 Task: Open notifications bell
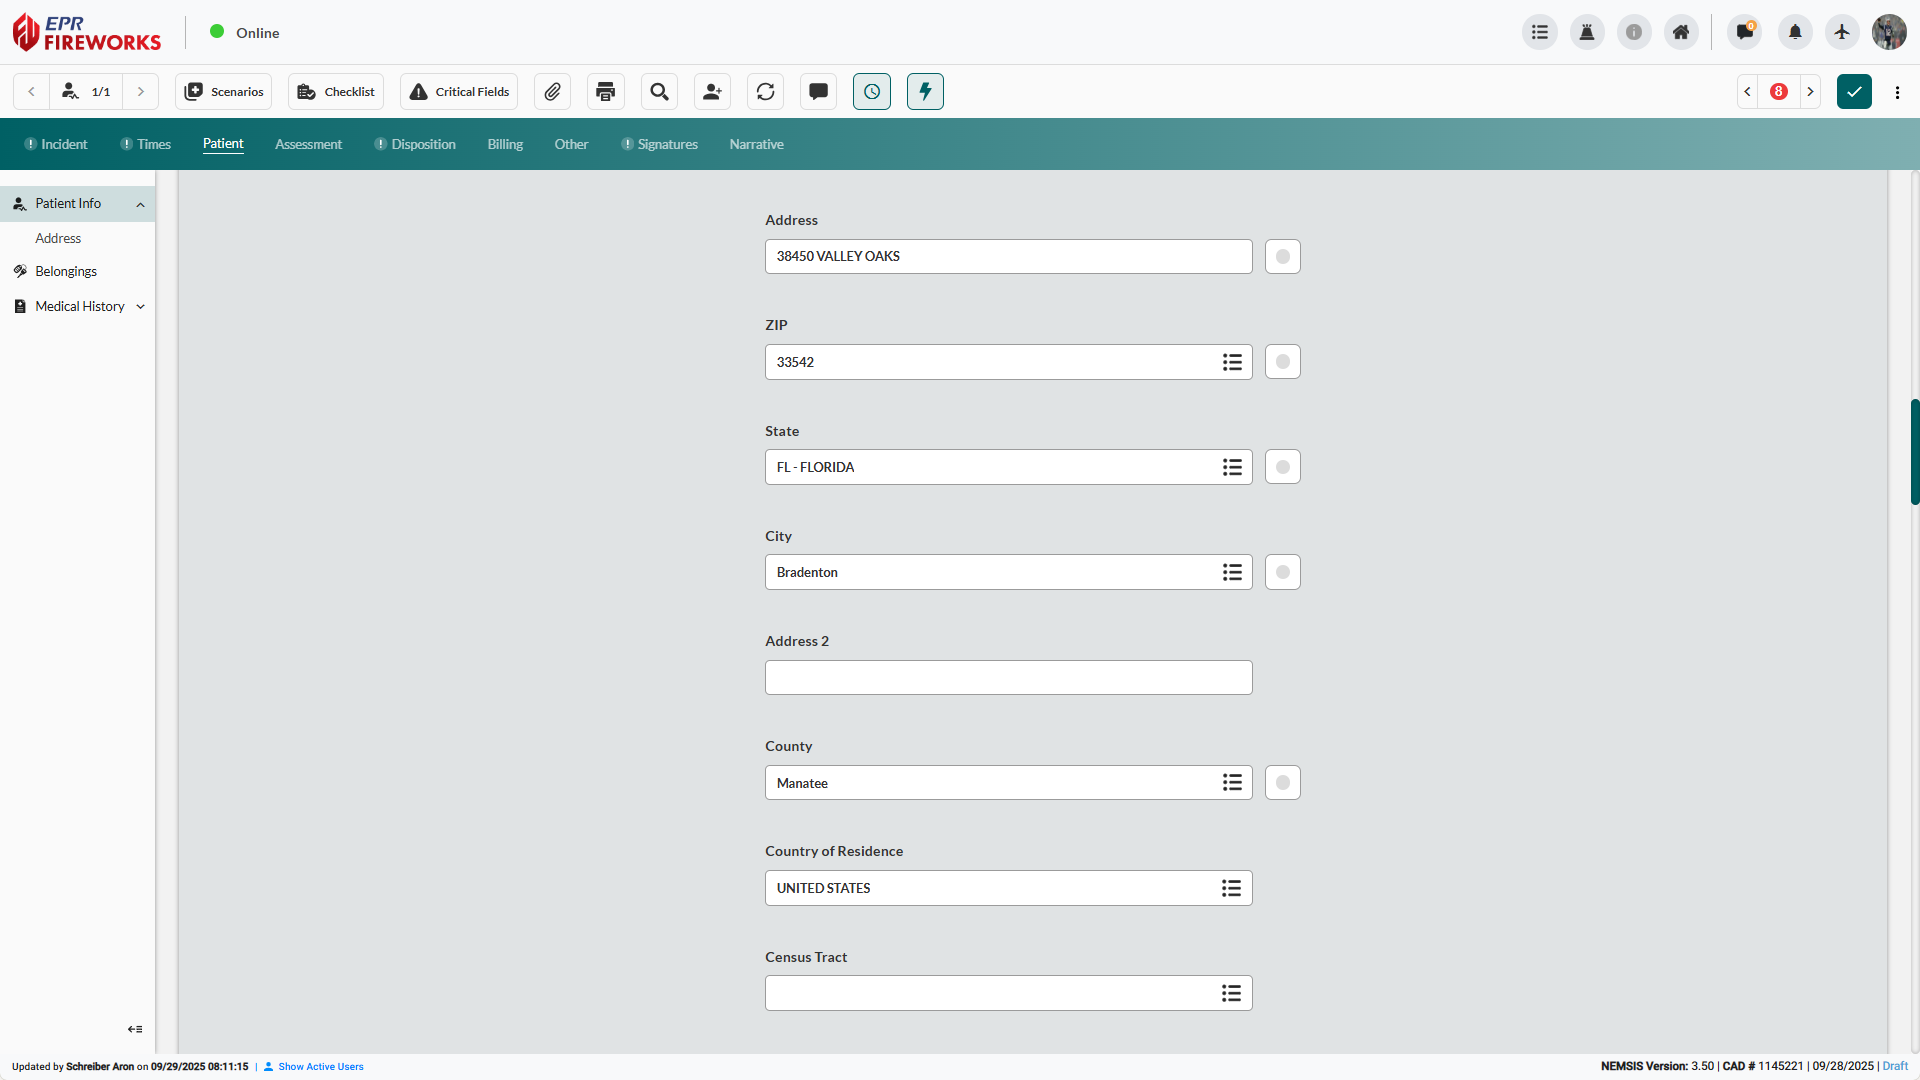[1794, 32]
